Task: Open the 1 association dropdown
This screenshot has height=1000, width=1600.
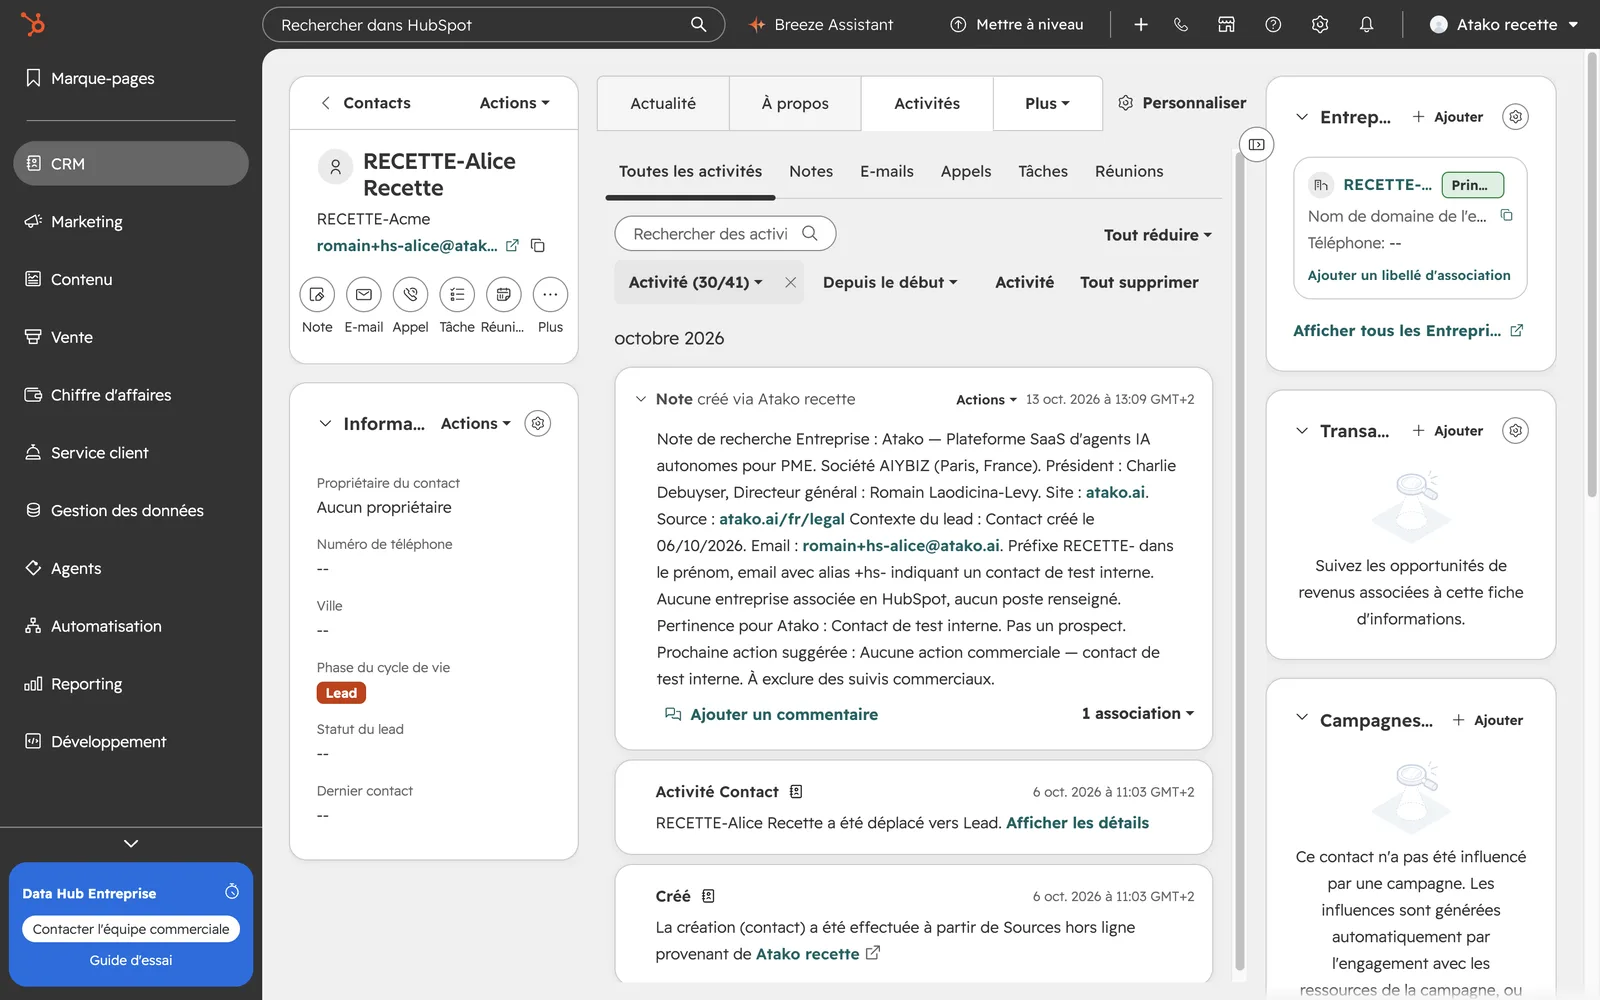Action: click(1138, 713)
